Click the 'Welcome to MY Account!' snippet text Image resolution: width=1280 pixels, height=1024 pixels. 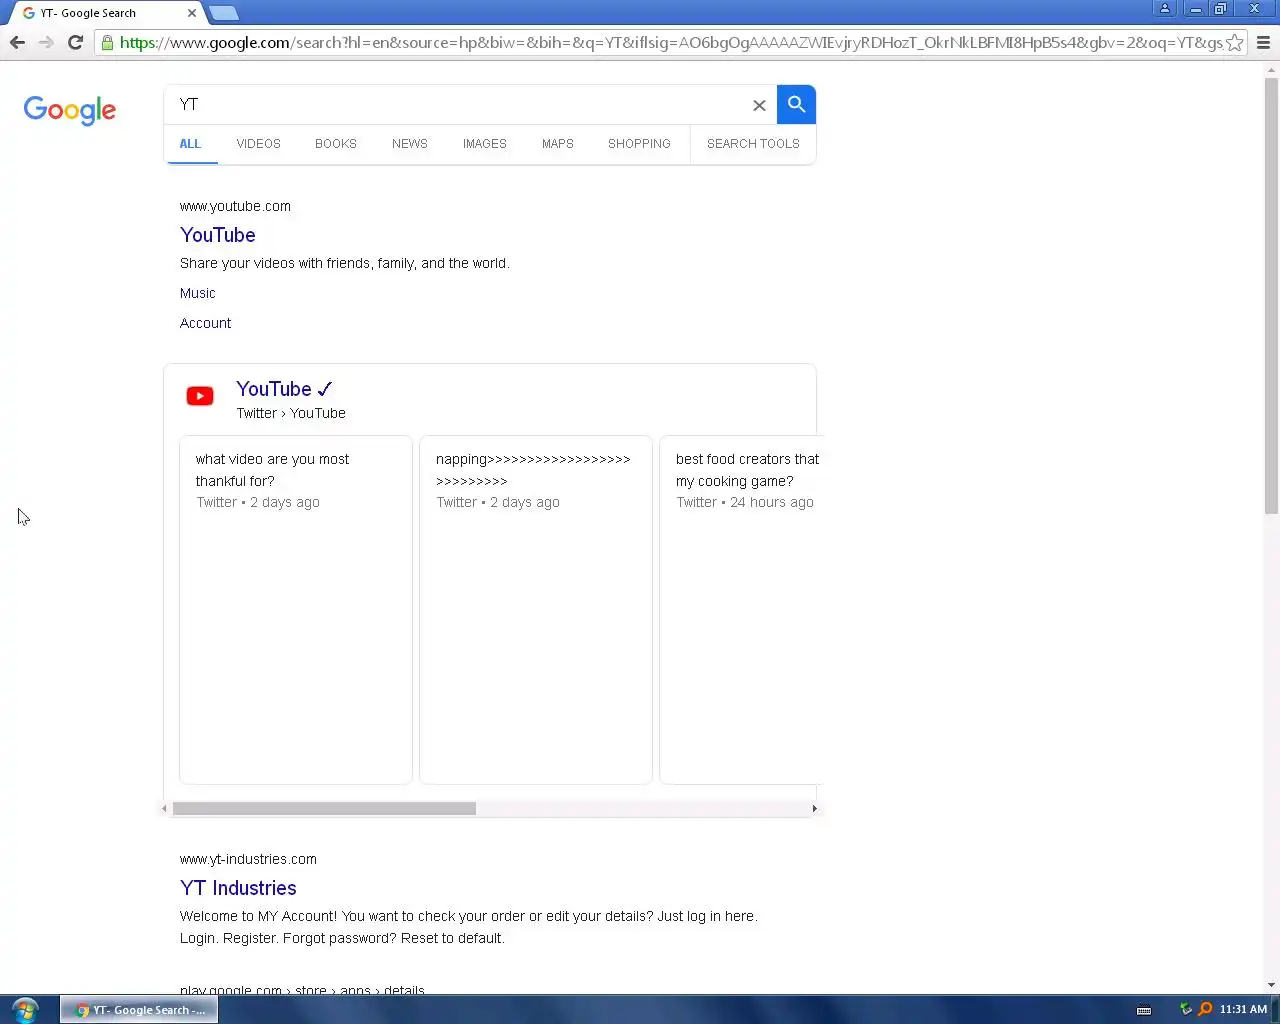[468, 927]
